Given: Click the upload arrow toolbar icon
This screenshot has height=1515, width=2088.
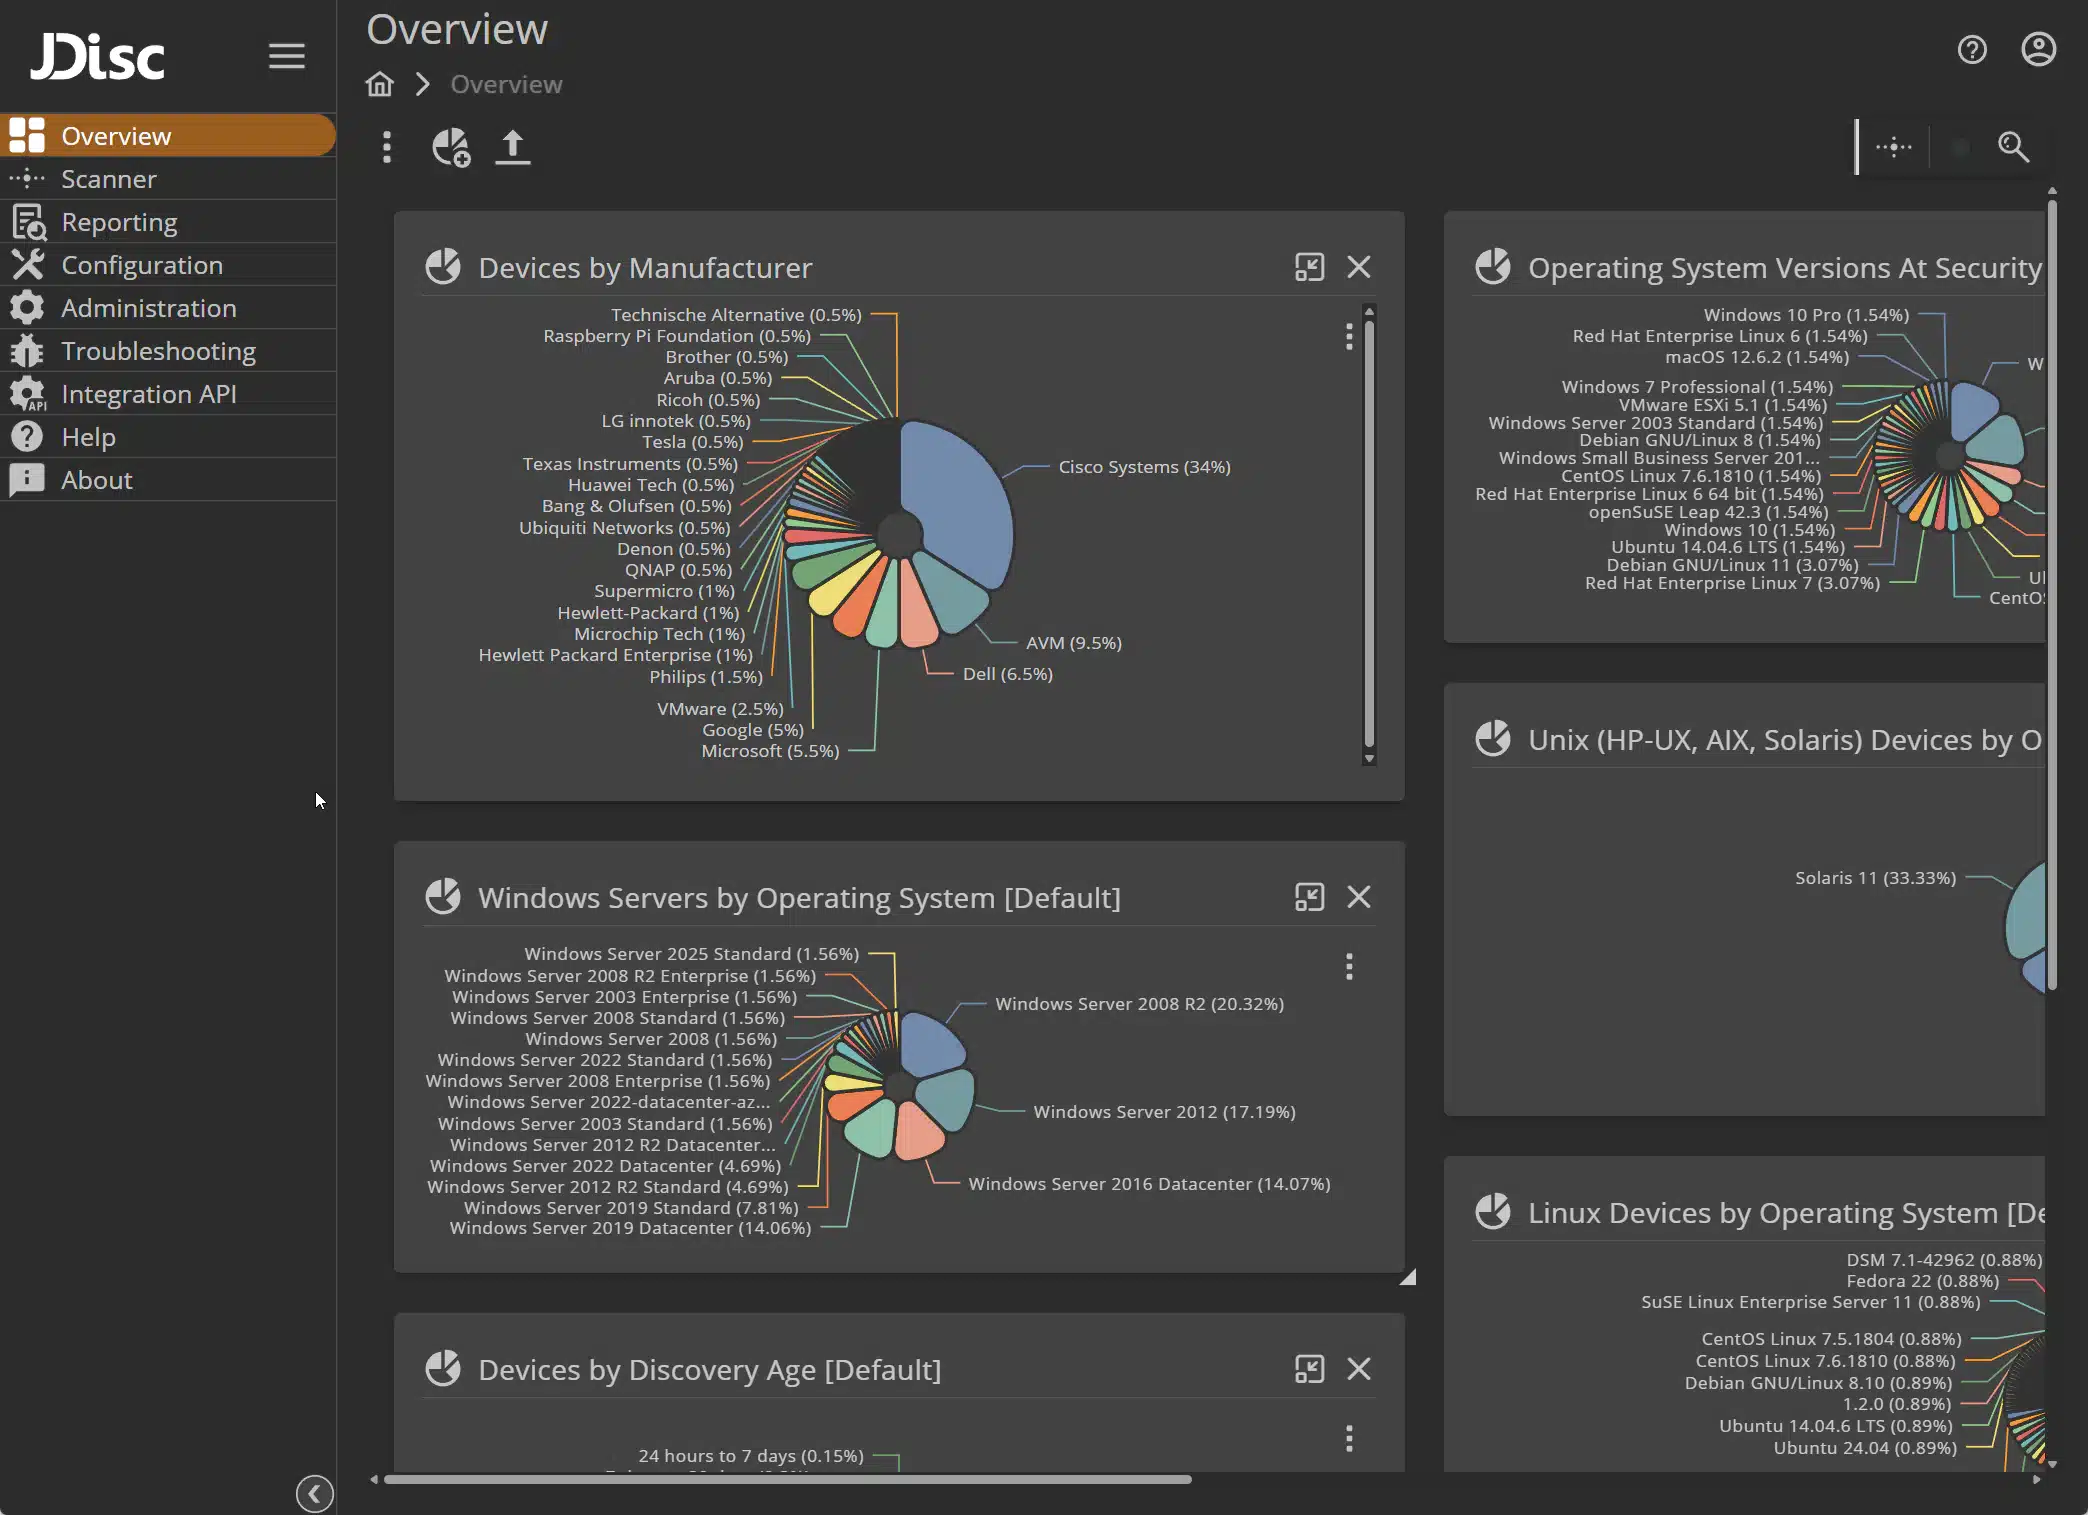Looking at the screenshot, I should click(x=513, y=147).
